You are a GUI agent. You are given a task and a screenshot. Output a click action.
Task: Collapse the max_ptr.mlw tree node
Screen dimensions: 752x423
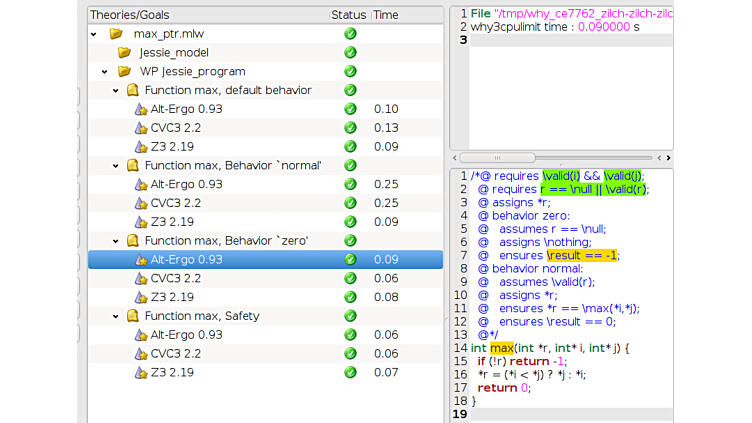(x=94, y=34)
